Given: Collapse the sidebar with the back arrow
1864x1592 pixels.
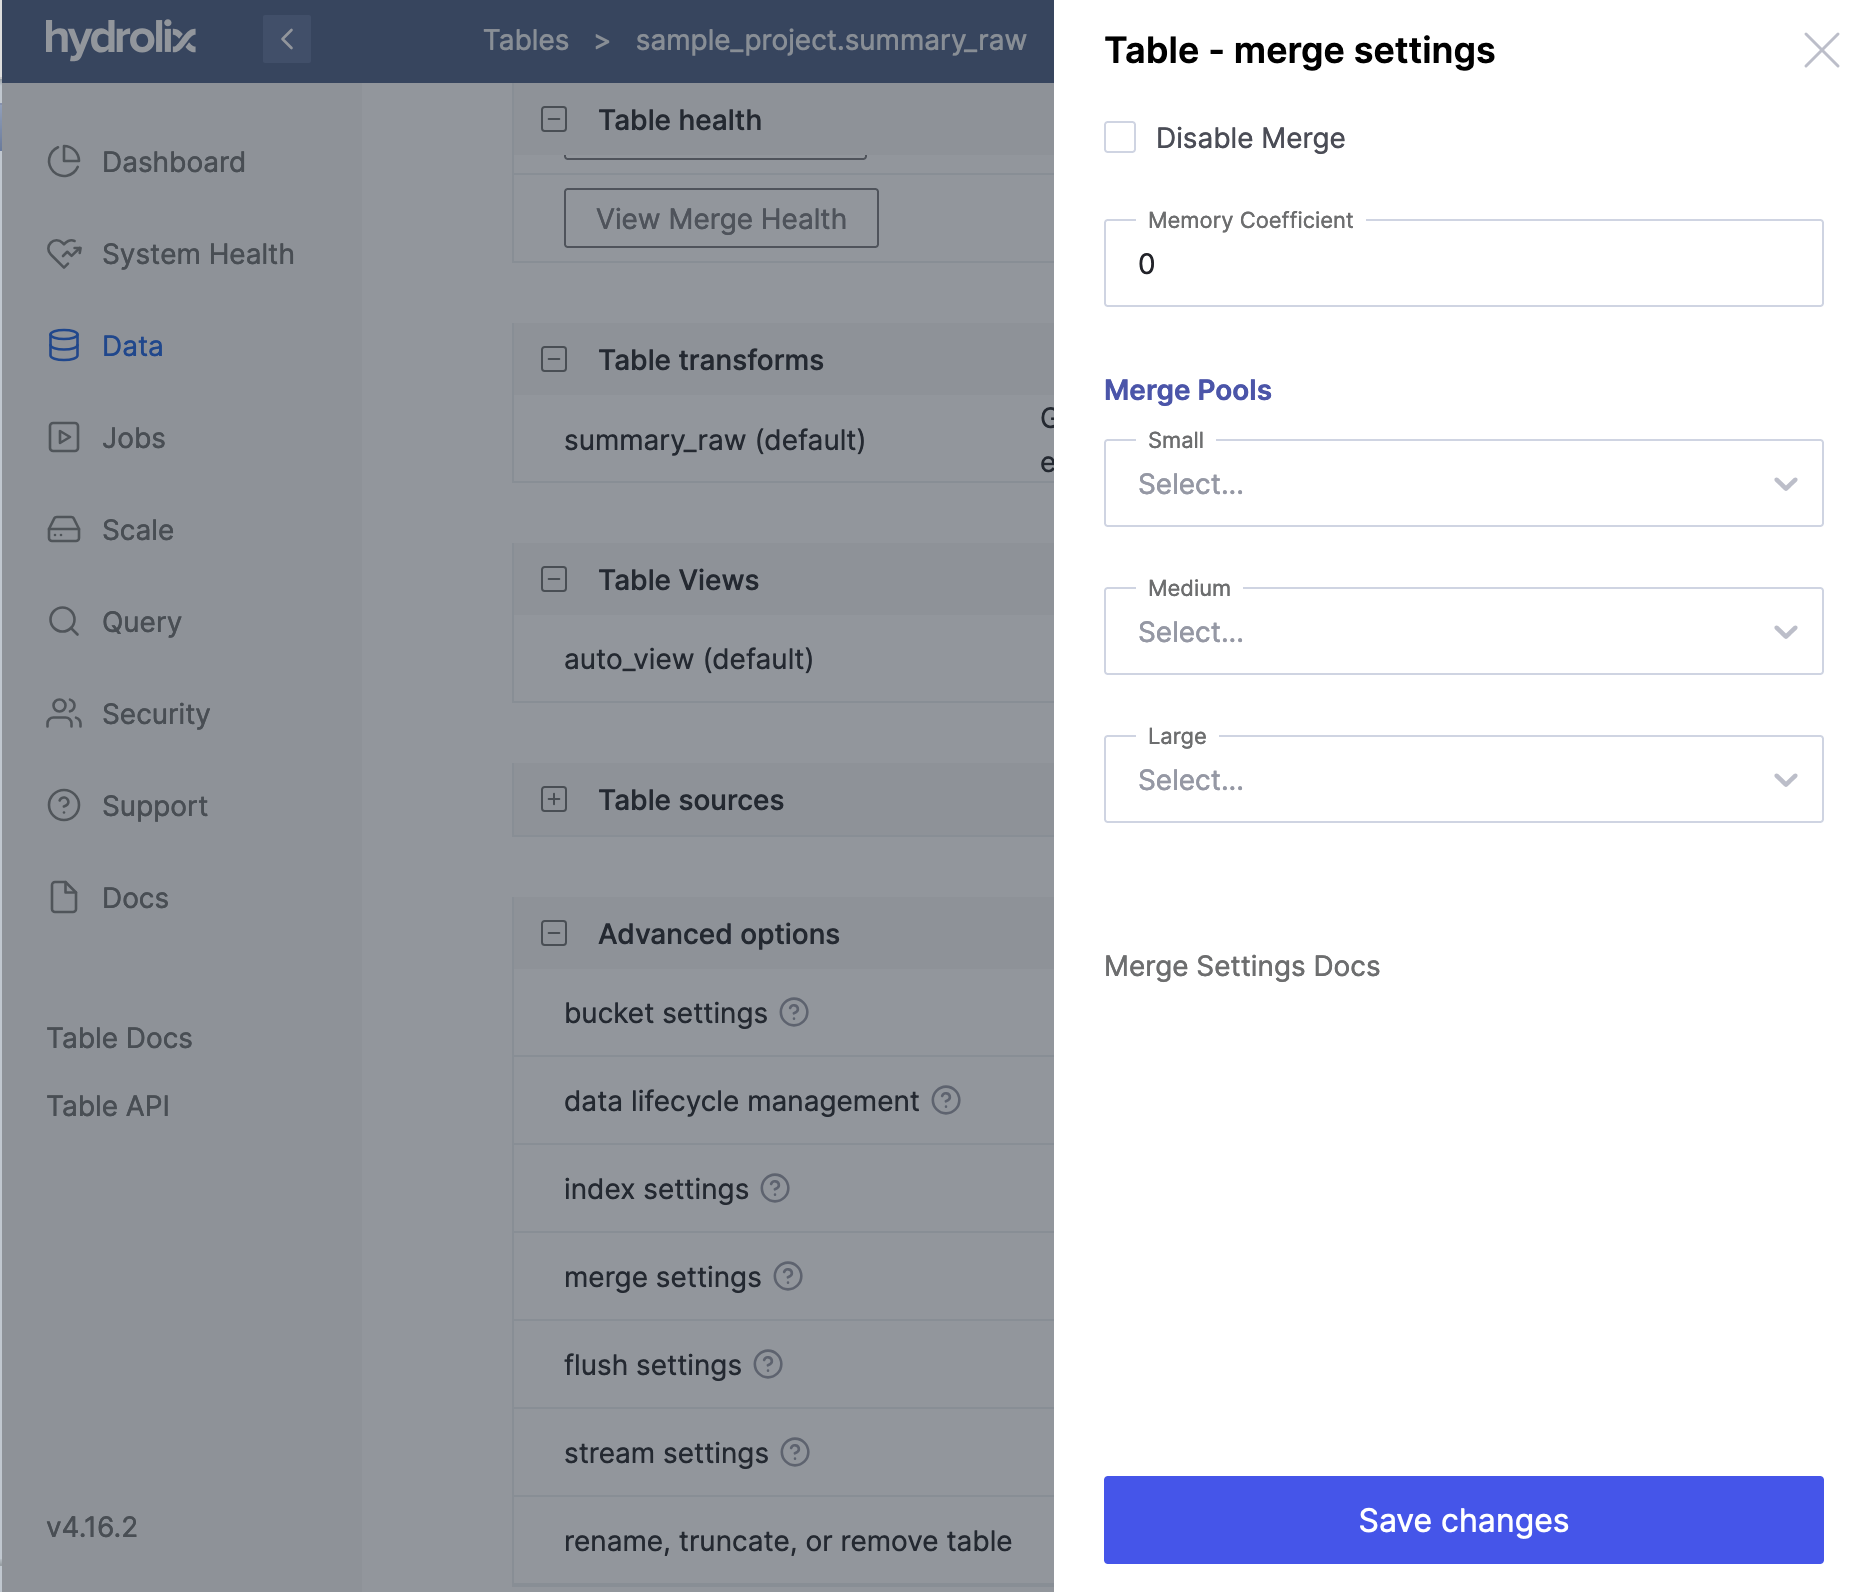Looking at the screenshot, I should click(x=287, y=39).
